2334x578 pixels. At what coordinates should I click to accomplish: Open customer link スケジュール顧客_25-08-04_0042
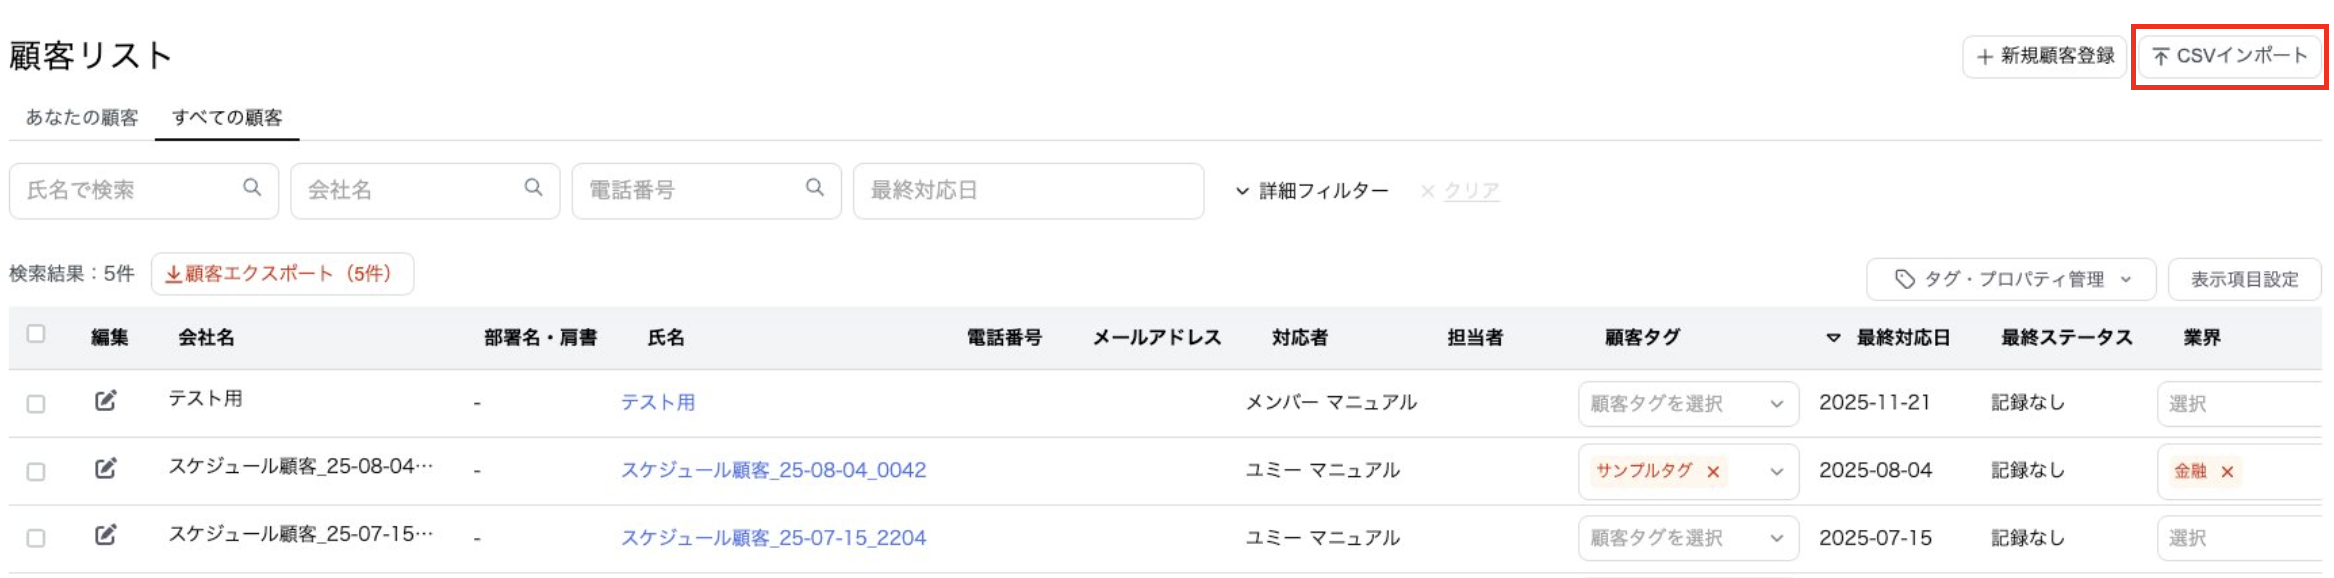tap(773, 470)
